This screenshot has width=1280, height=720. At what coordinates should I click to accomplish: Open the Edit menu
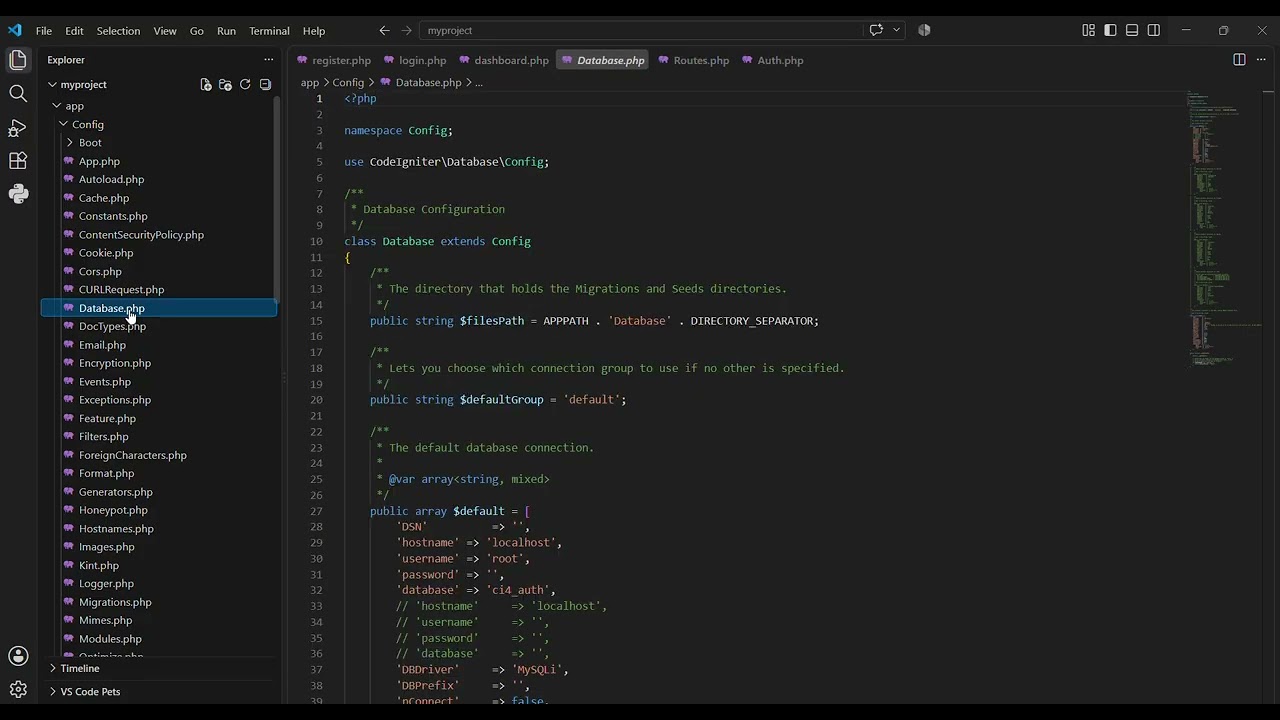click(x=75, y=31)
